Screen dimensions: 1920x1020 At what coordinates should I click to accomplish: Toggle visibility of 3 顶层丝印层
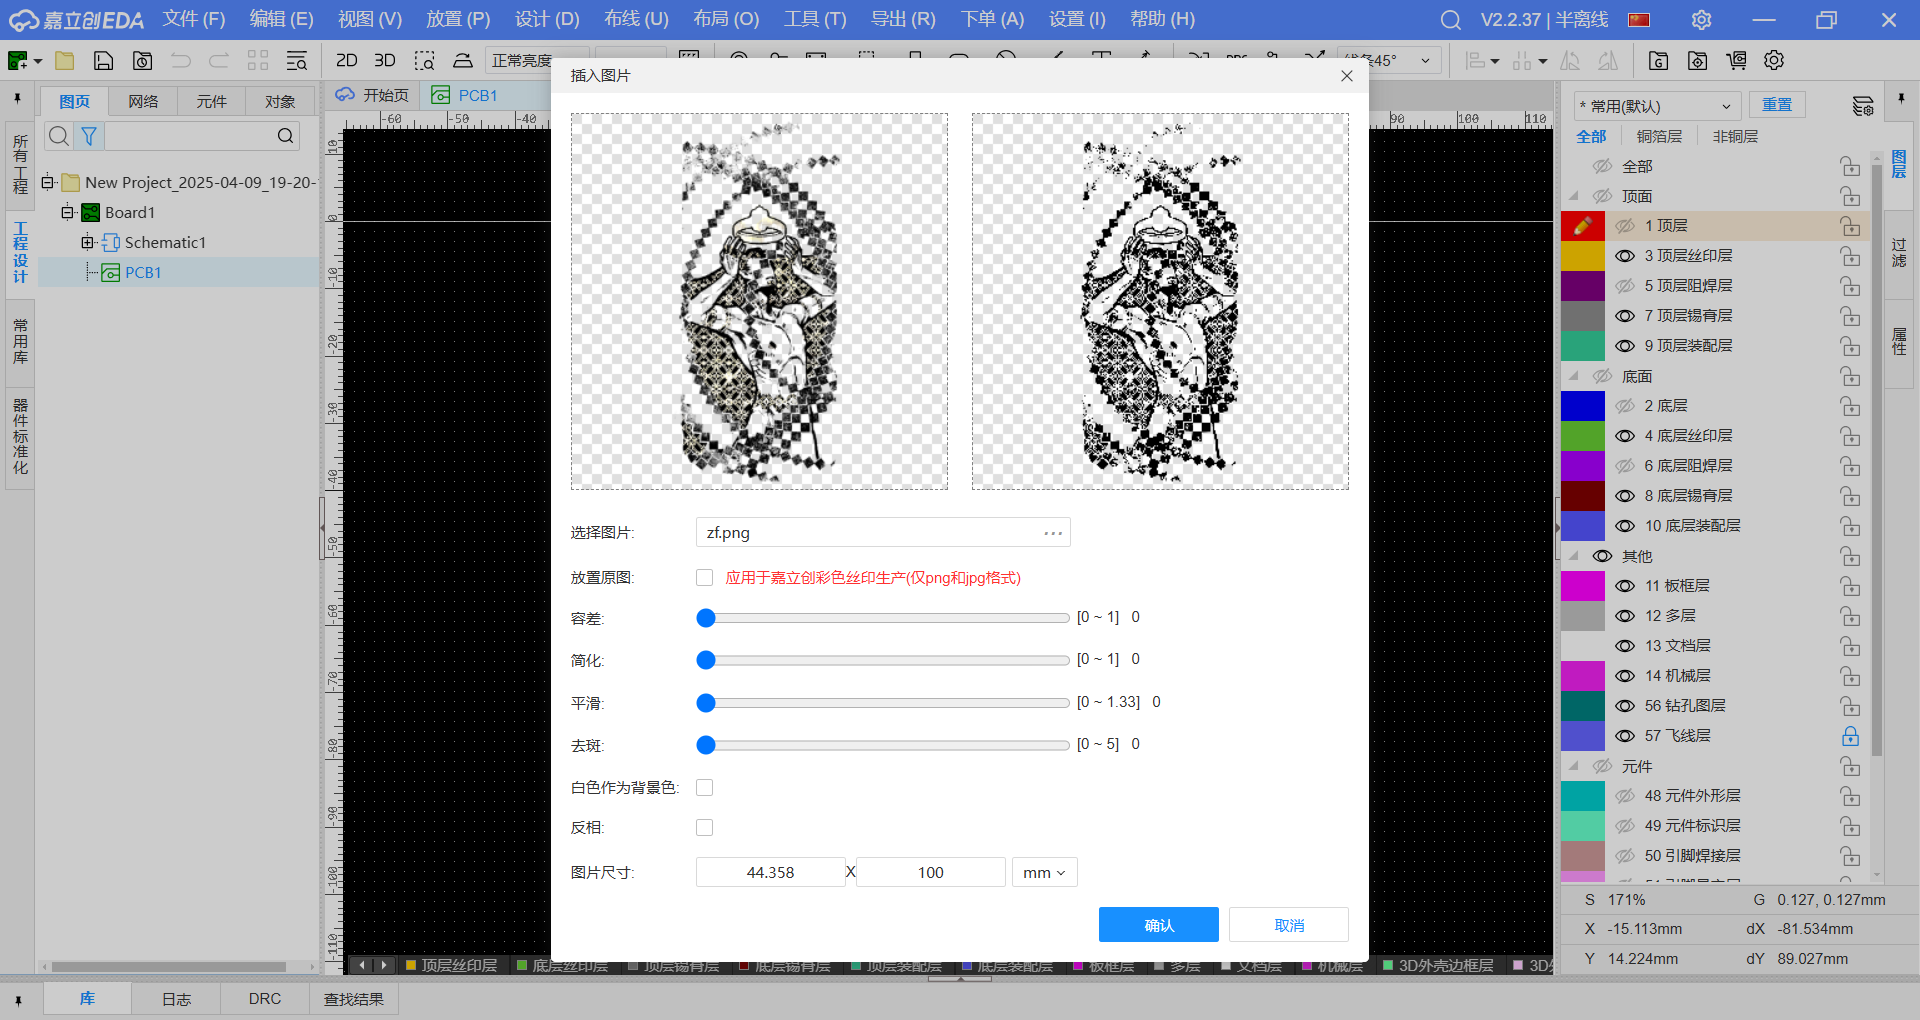(x=1625, y=256)
